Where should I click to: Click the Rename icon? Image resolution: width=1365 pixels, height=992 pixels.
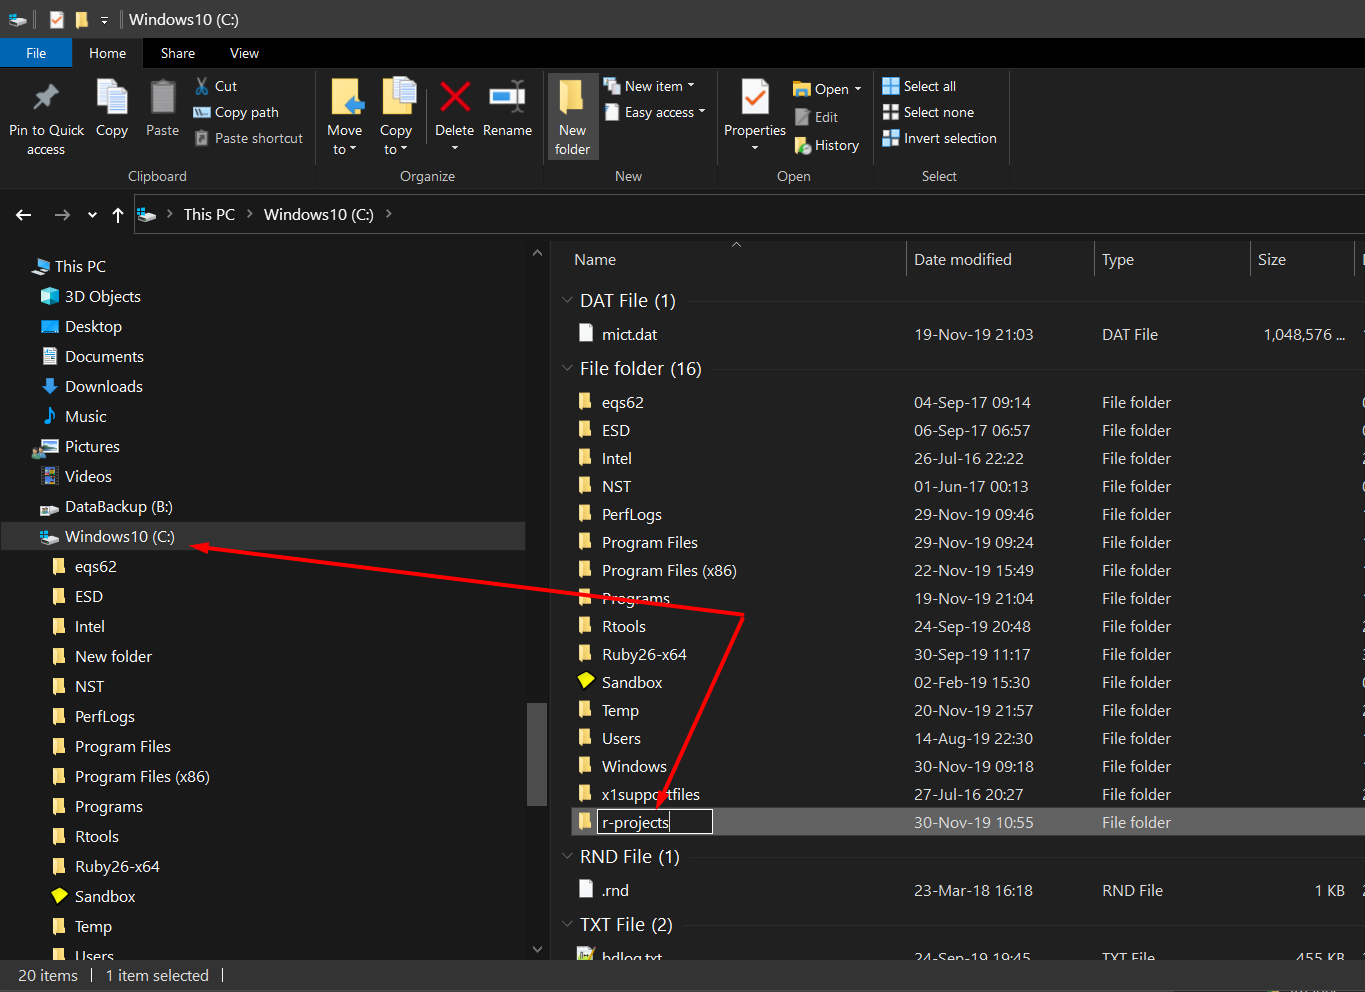pos(507,97)
